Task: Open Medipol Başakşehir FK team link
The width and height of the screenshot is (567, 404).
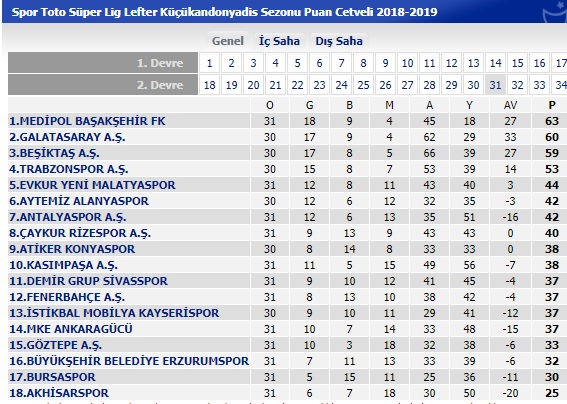Action: [x=87, y=121]
